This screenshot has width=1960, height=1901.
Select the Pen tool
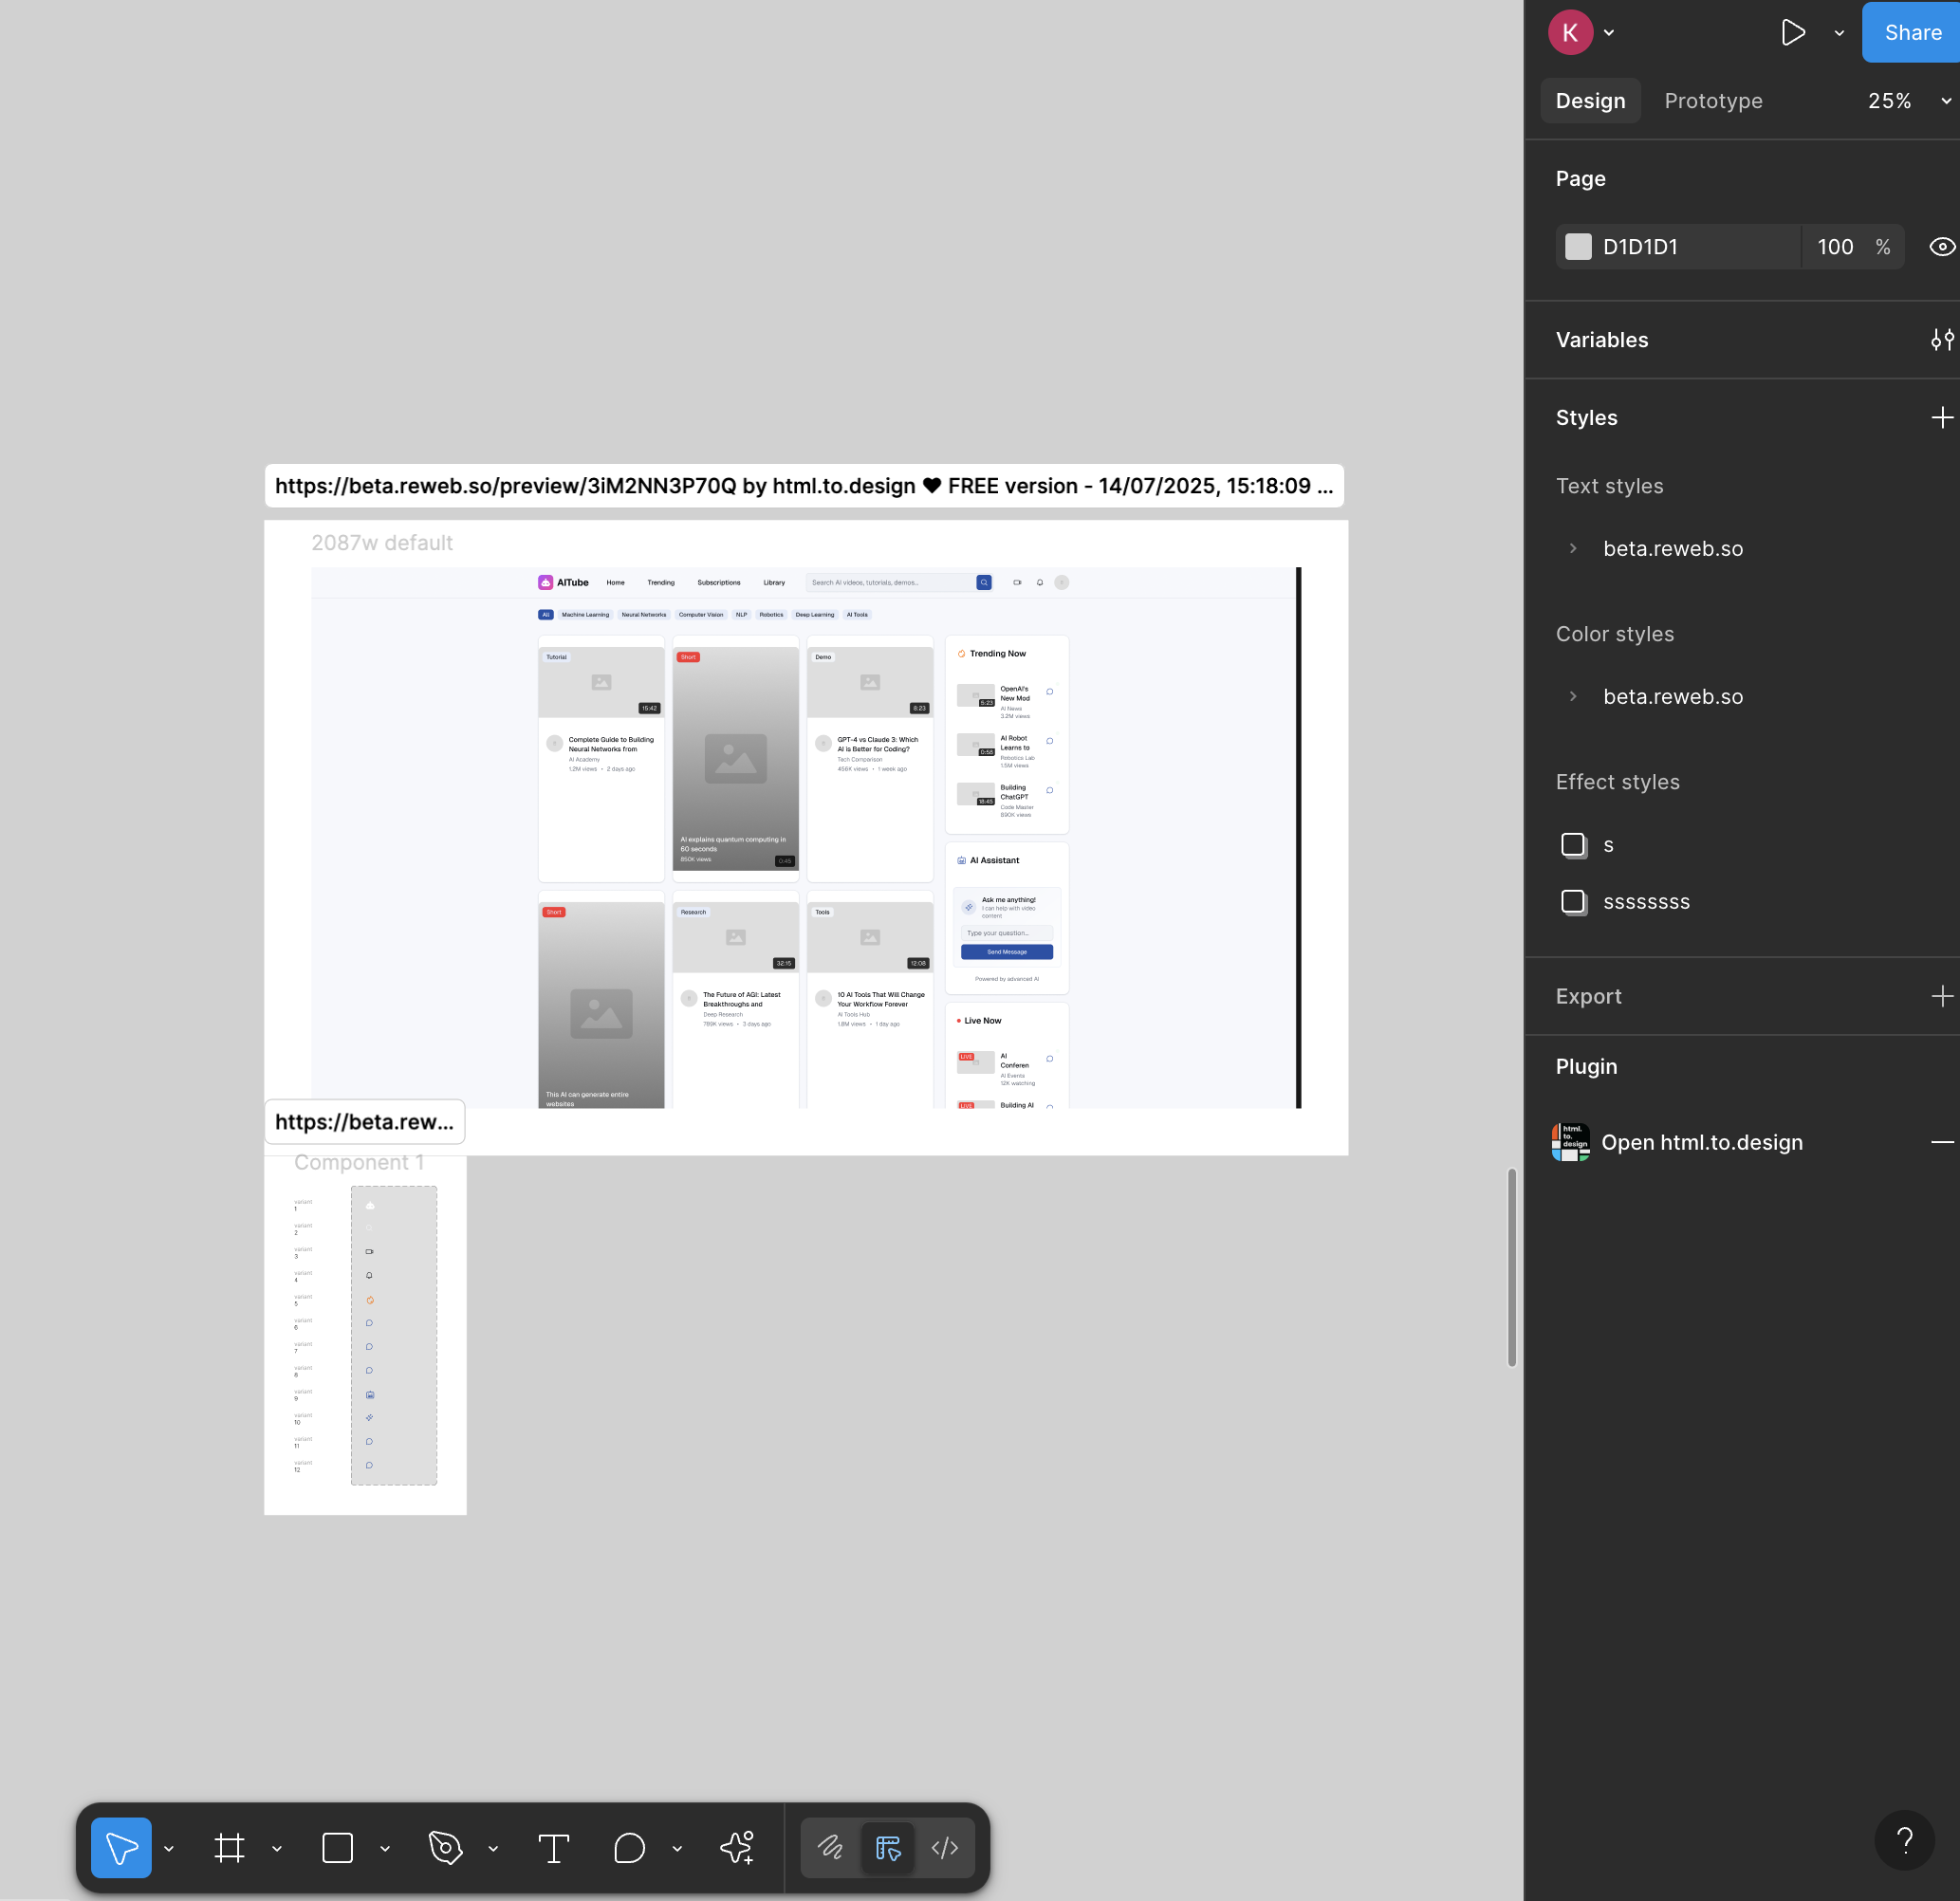click(x=445, y=1847)
